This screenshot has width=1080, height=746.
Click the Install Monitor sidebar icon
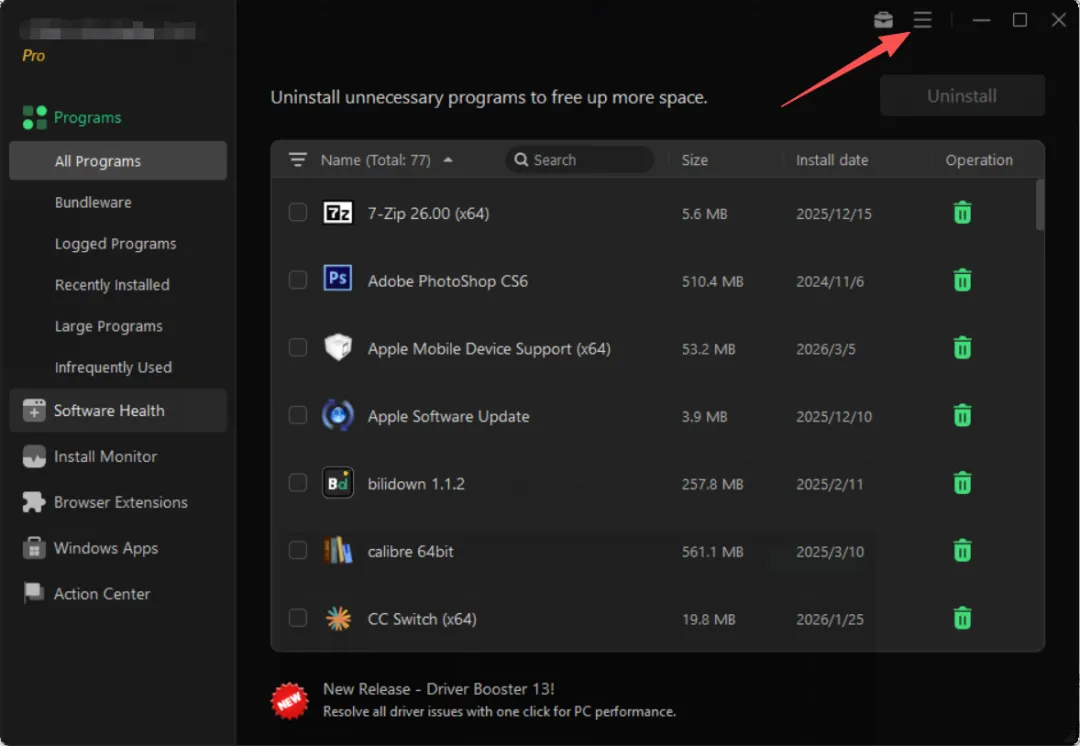point(34,456)
